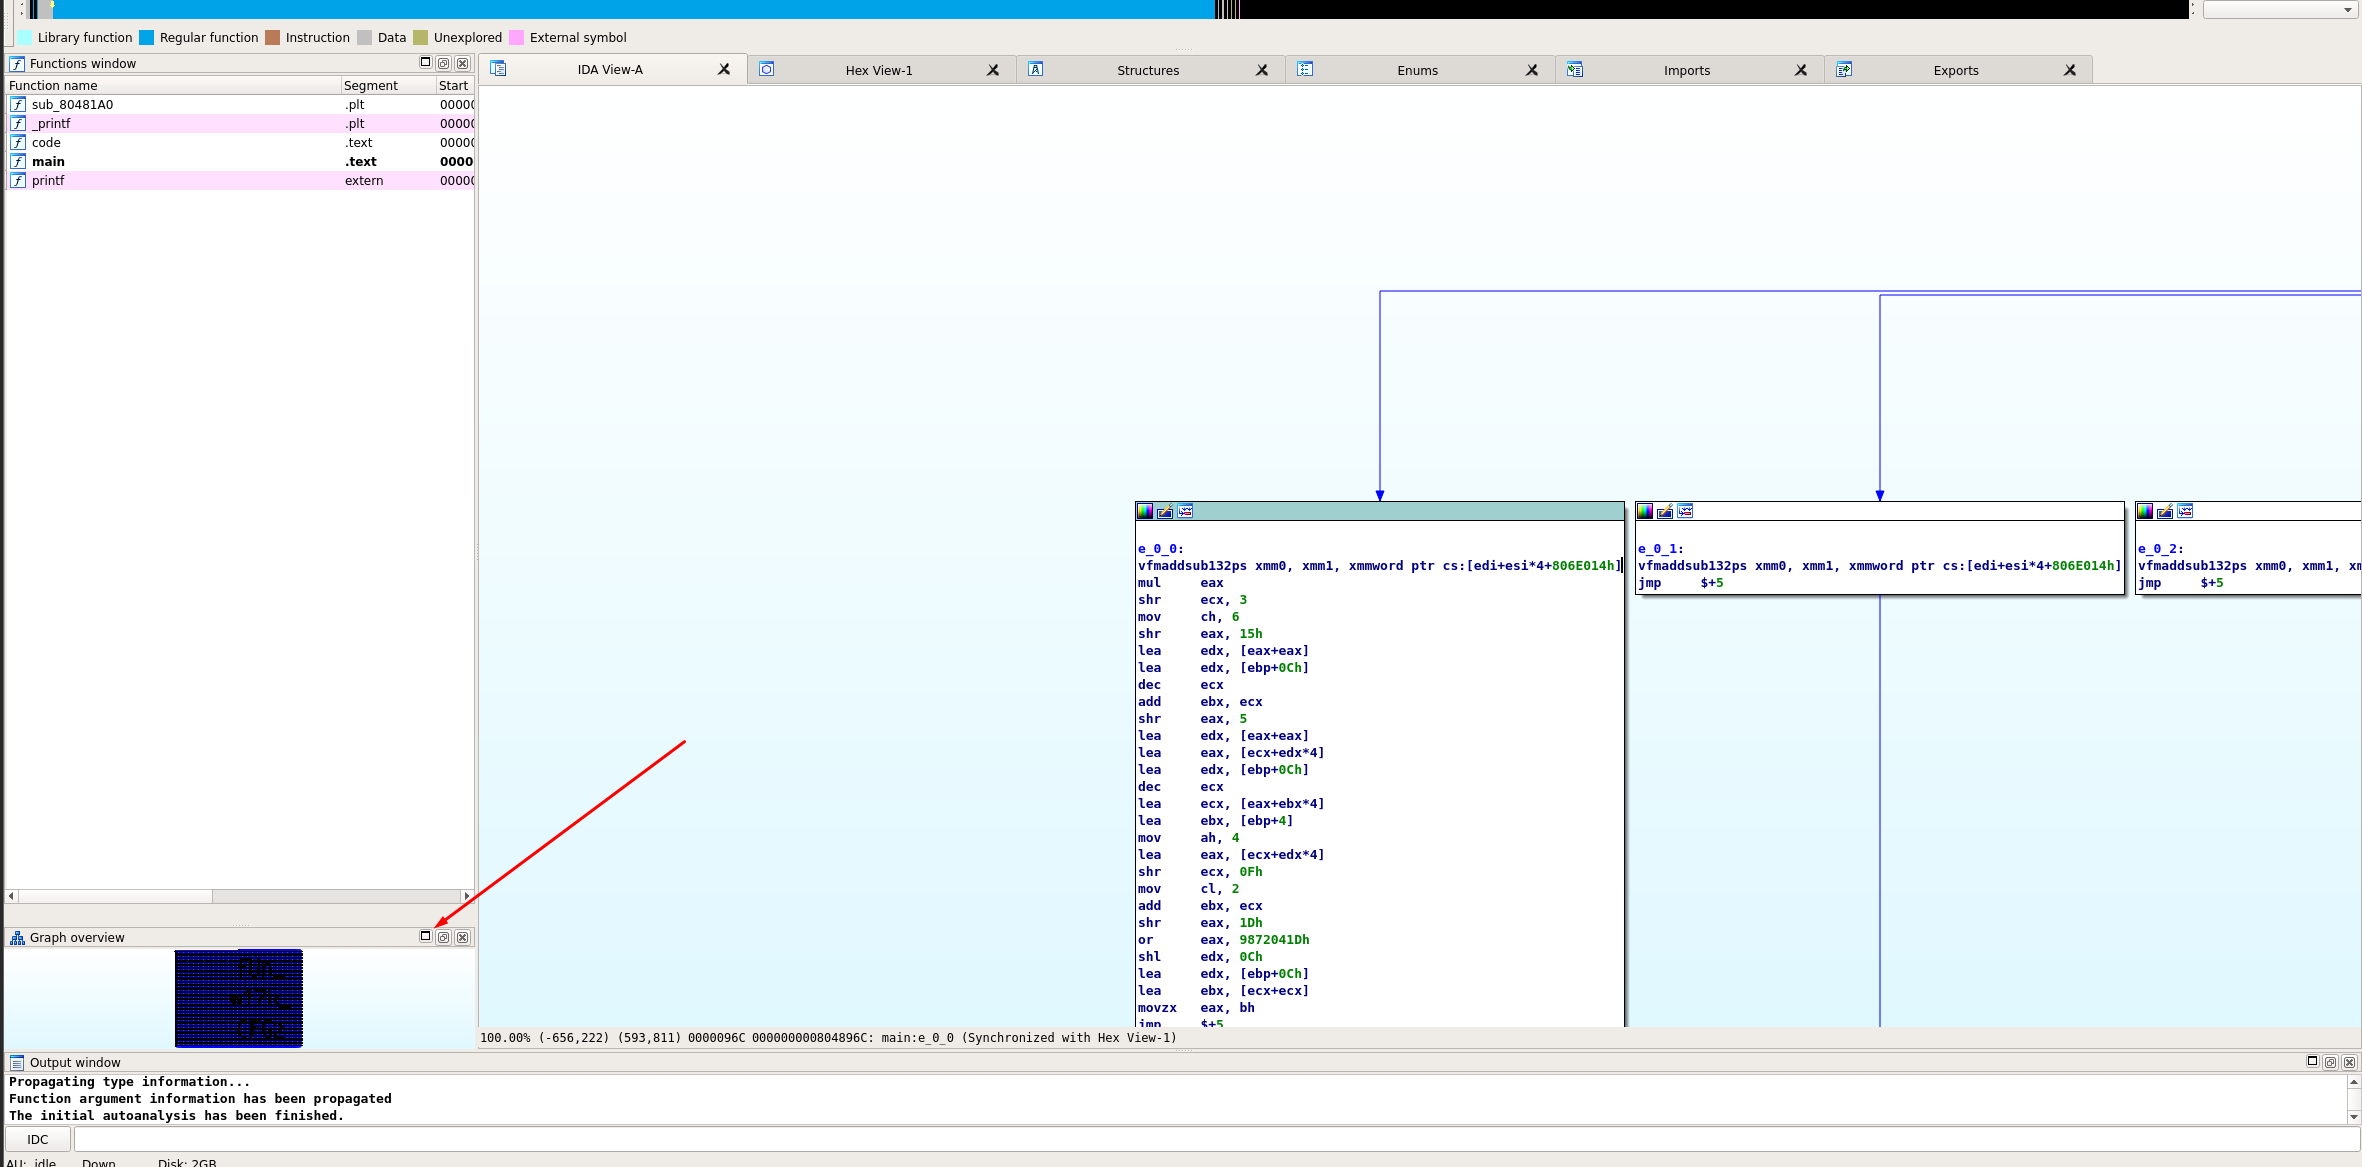Click the IDC language button

click(x=38, y=1140)
